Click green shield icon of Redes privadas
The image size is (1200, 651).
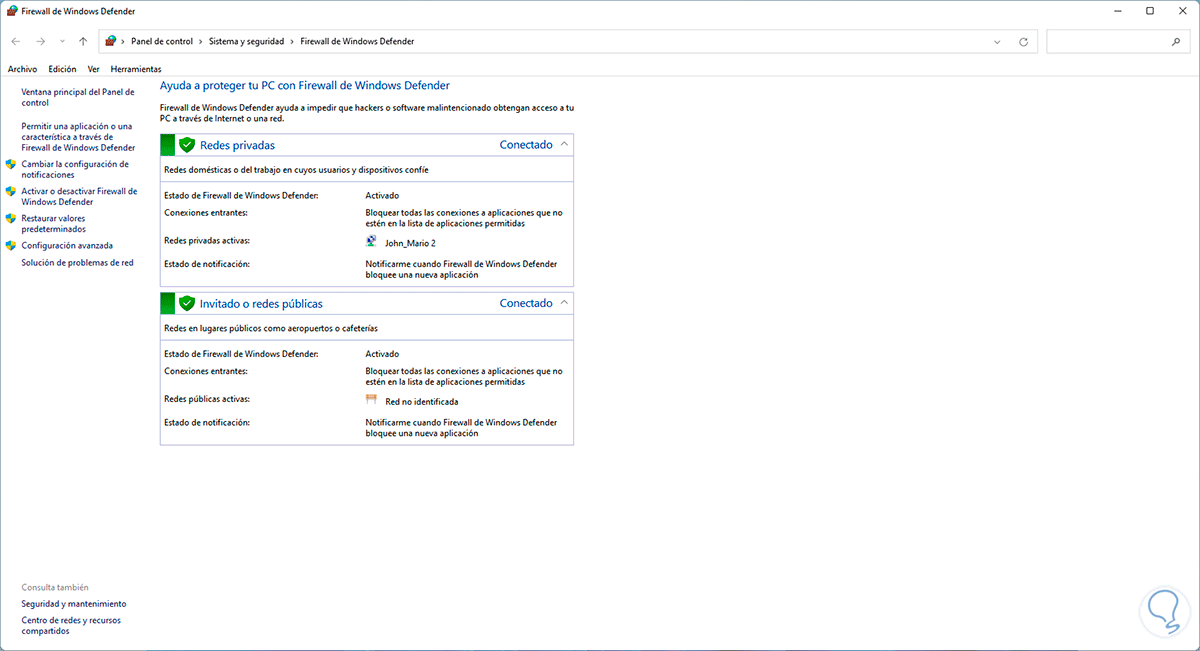186,145
